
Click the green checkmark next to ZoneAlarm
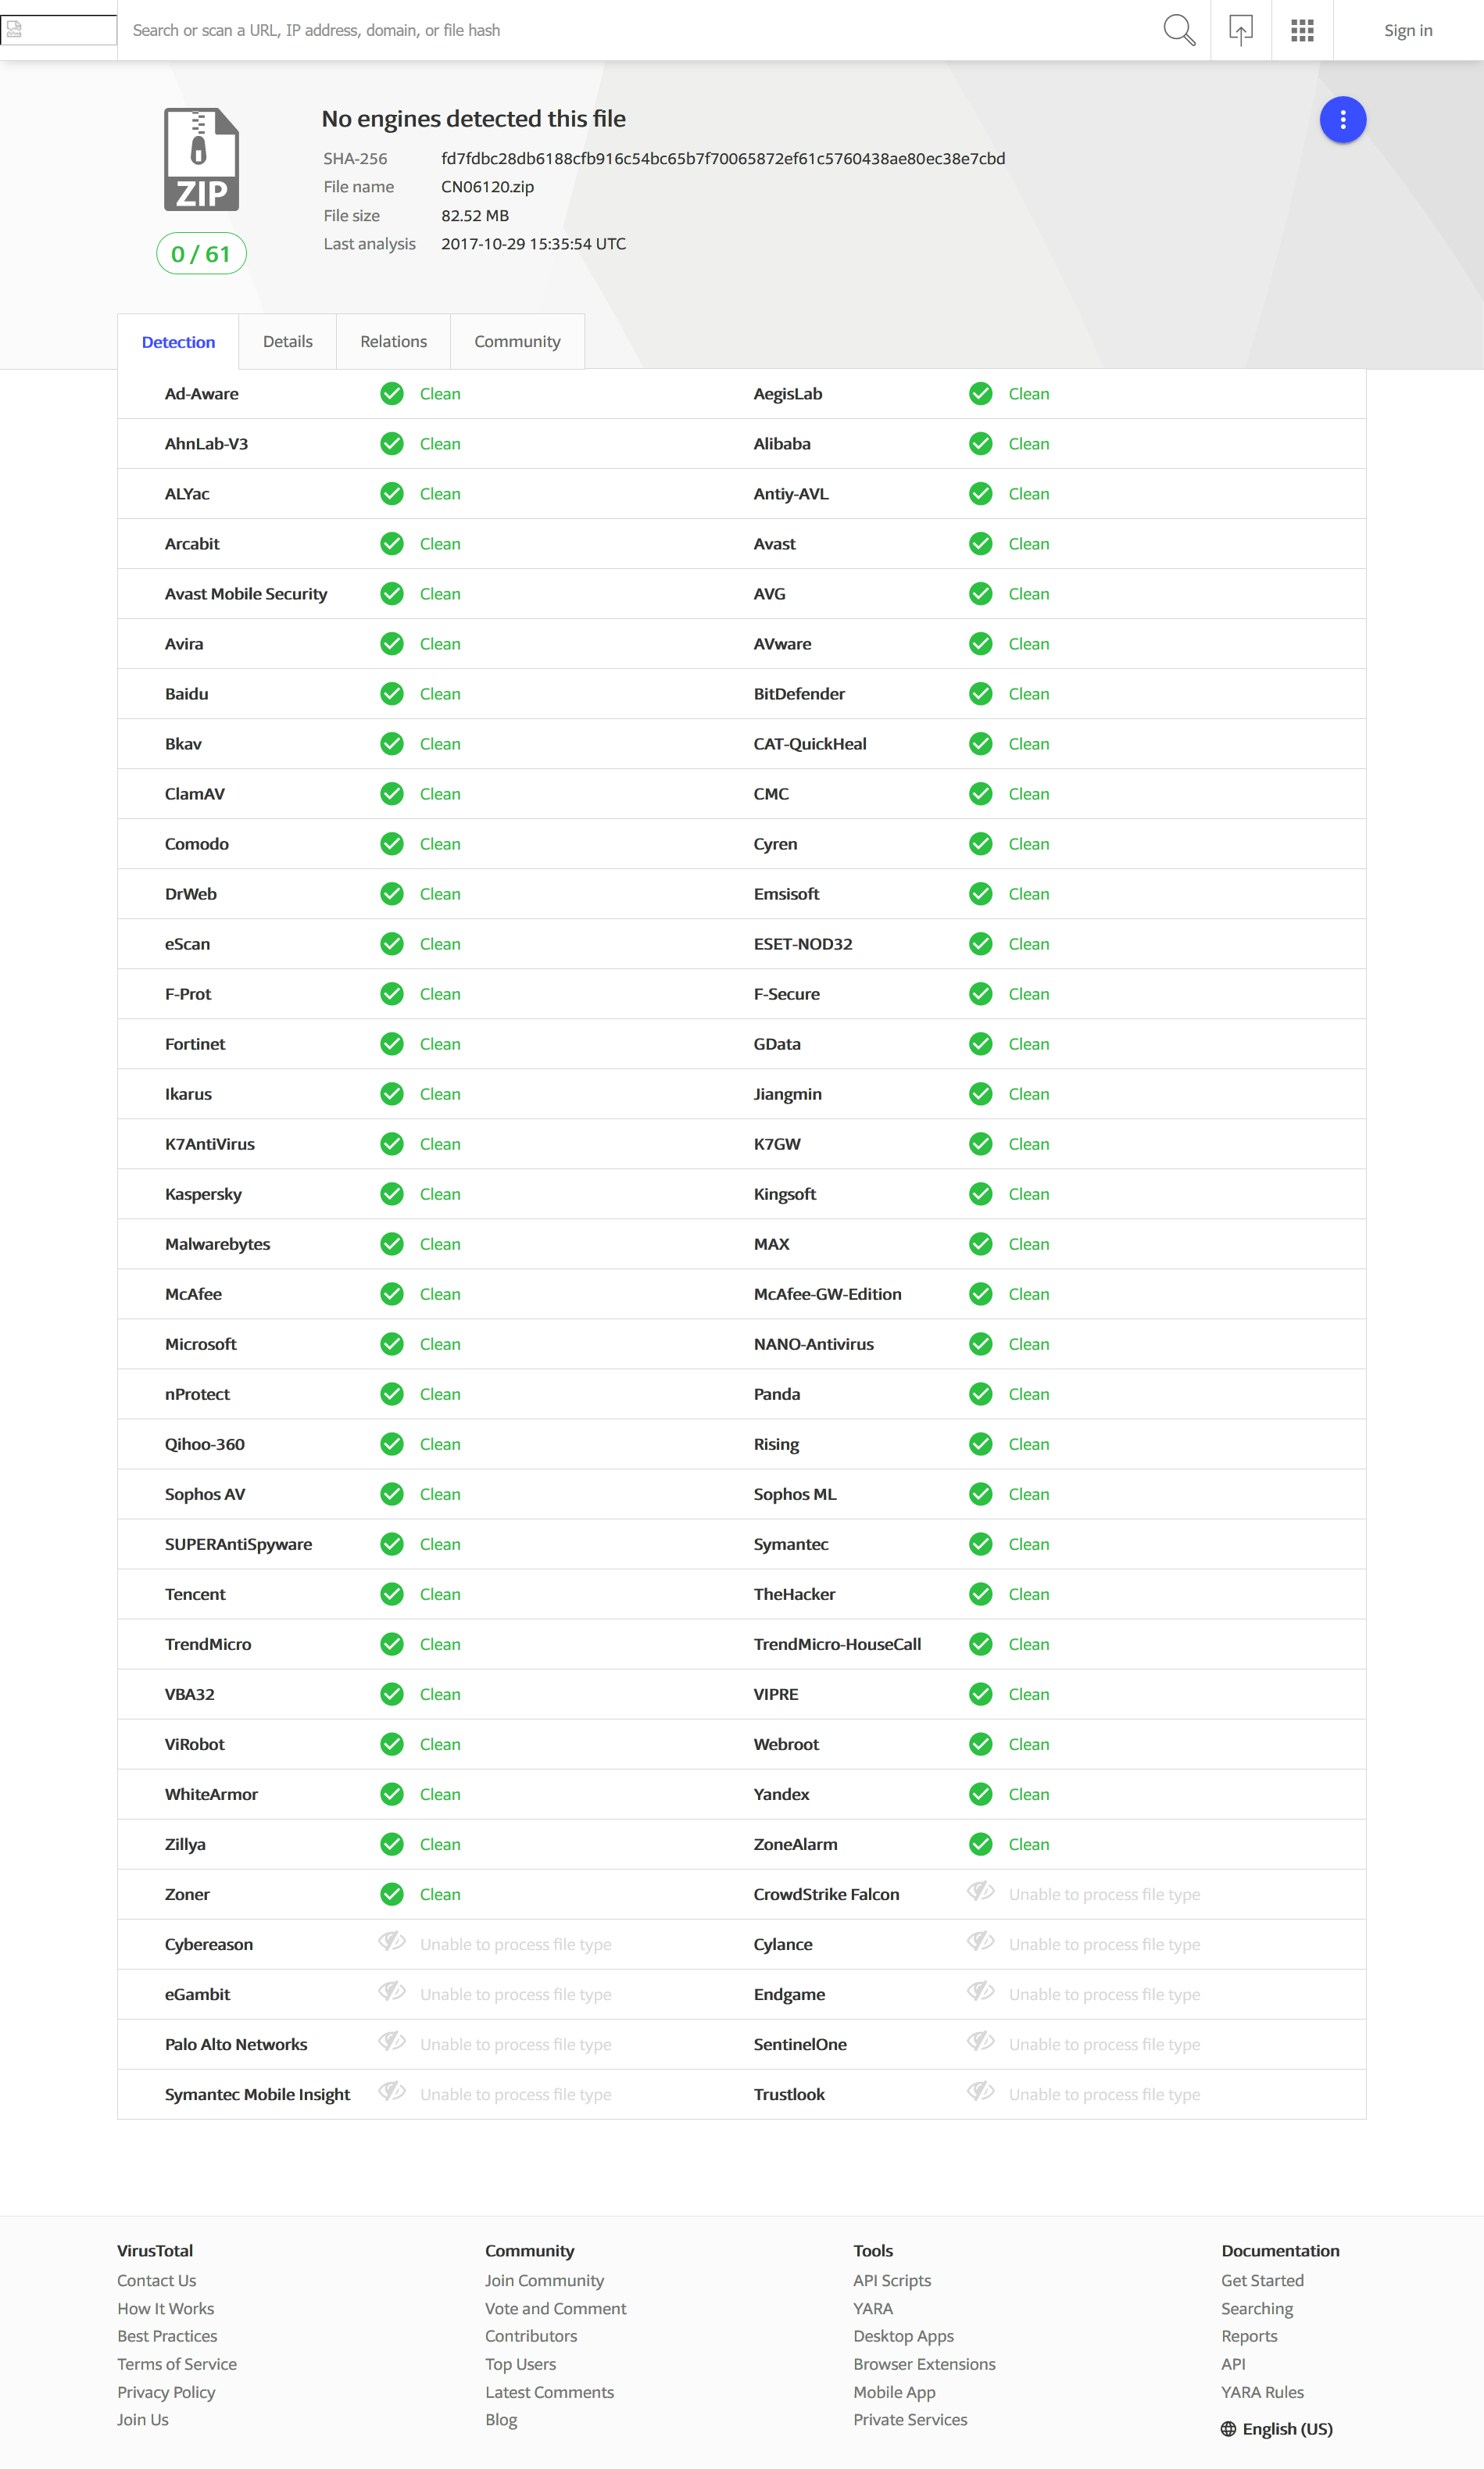pyautogui.click(x=981, y=1844)
